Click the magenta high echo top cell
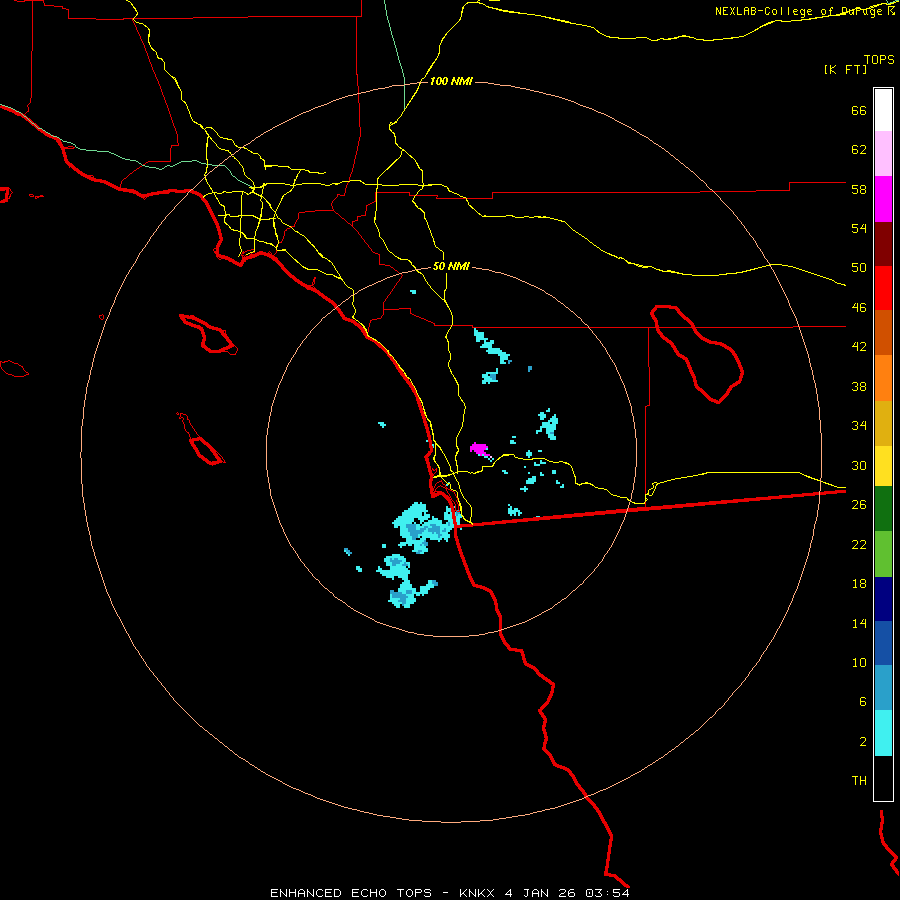This screenshot has height=900, width=900. tap(479, 448)
